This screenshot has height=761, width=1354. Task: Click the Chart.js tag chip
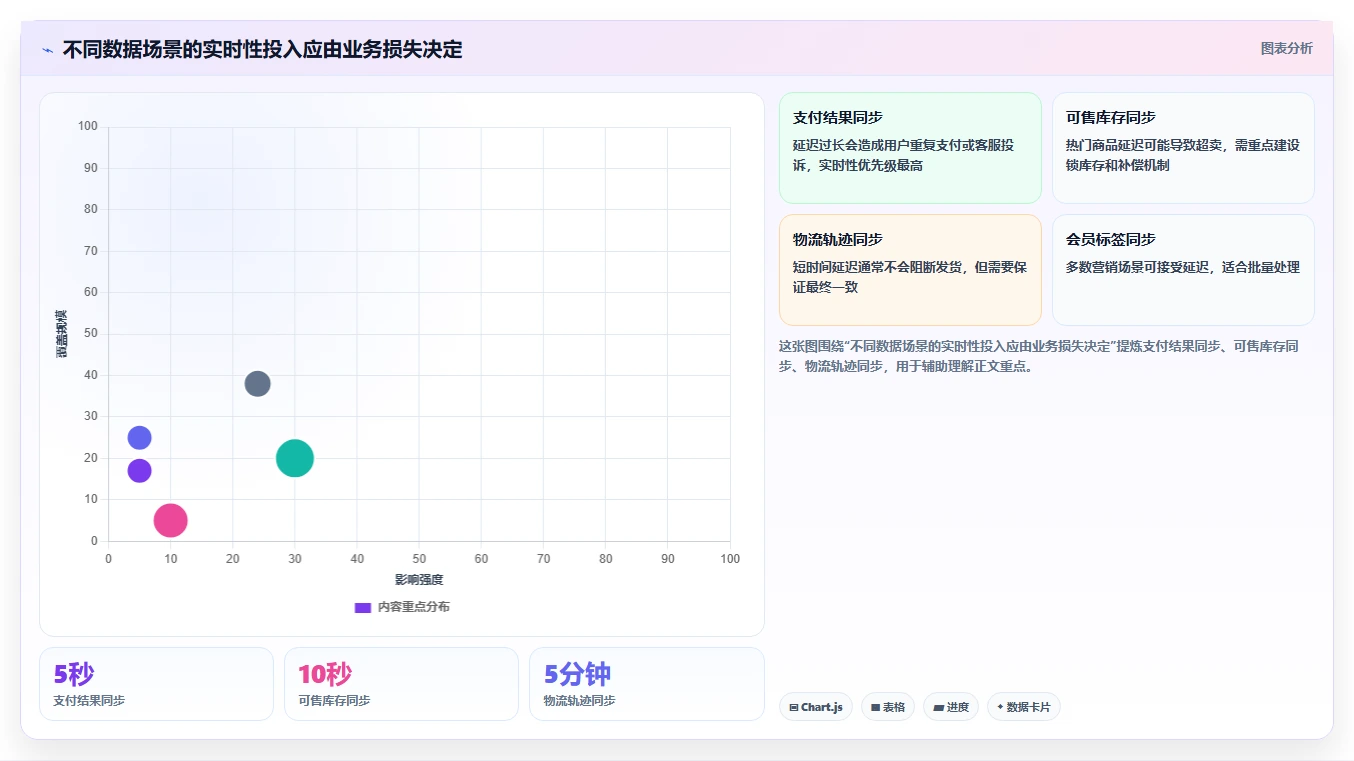pyautogui.click(x=816, y=707)
